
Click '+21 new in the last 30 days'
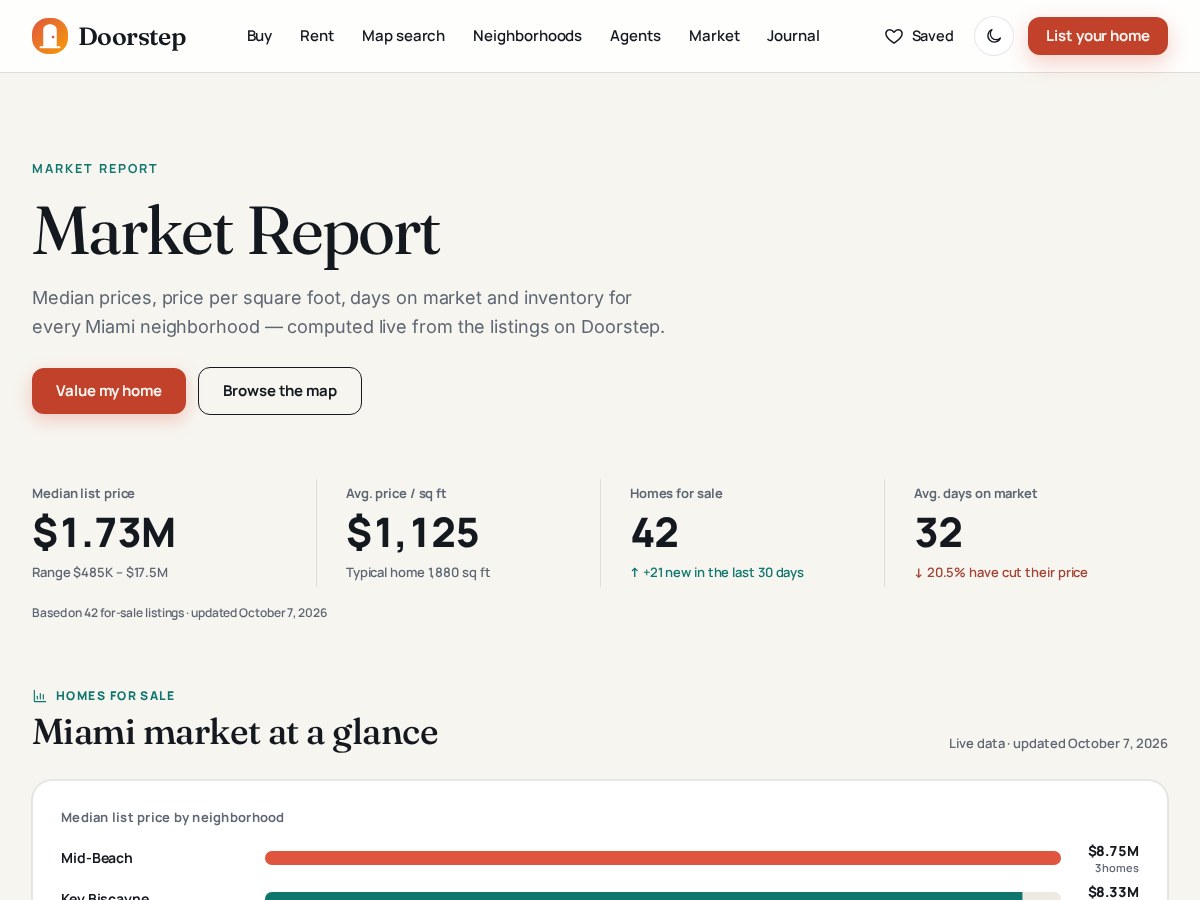click(717, 573)
